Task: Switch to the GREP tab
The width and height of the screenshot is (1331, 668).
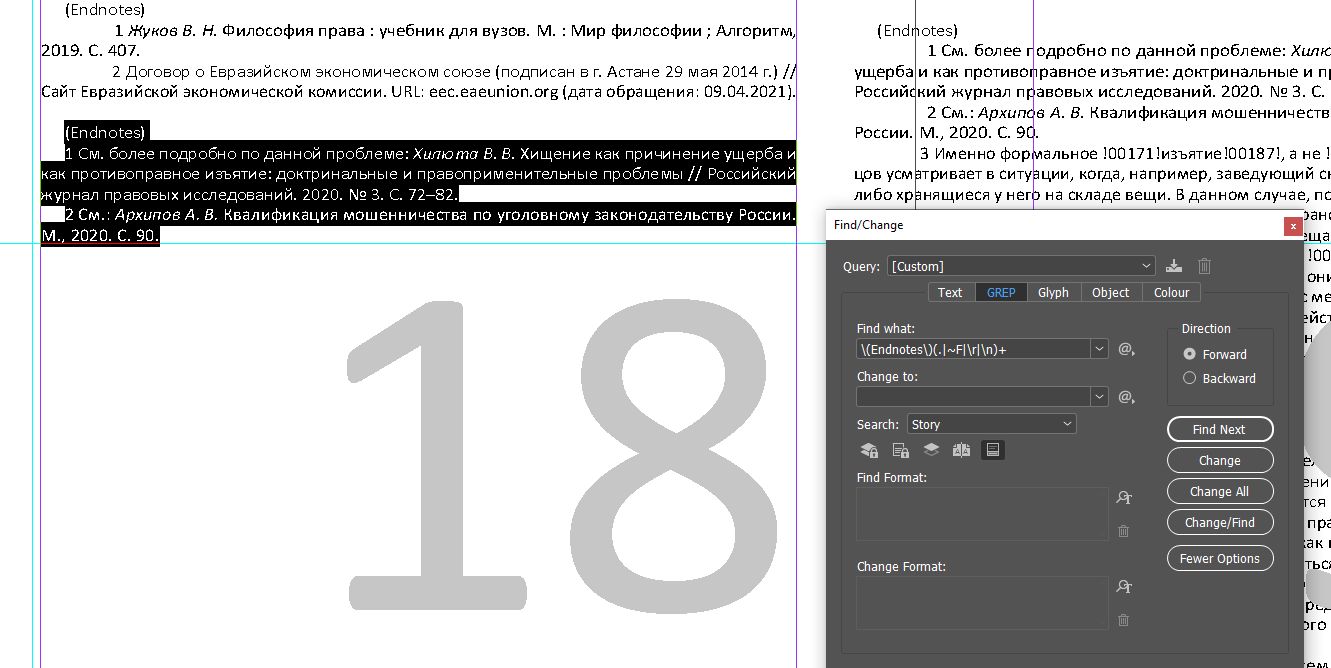Action: point(1000,292)
